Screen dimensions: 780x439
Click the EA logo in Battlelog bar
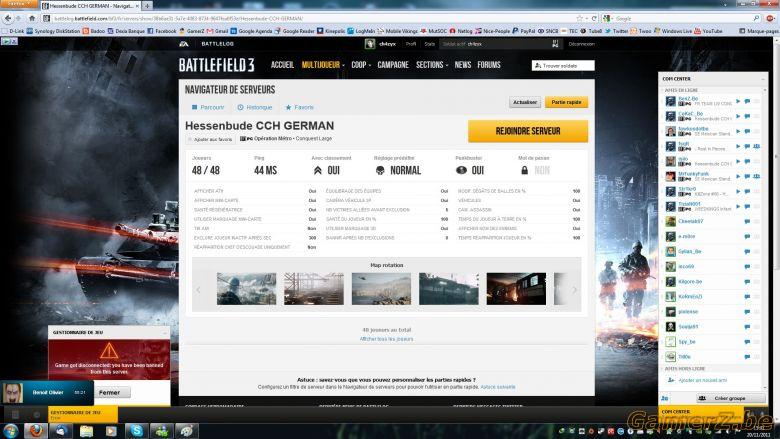pyautogui.click(x=184, y=44)
